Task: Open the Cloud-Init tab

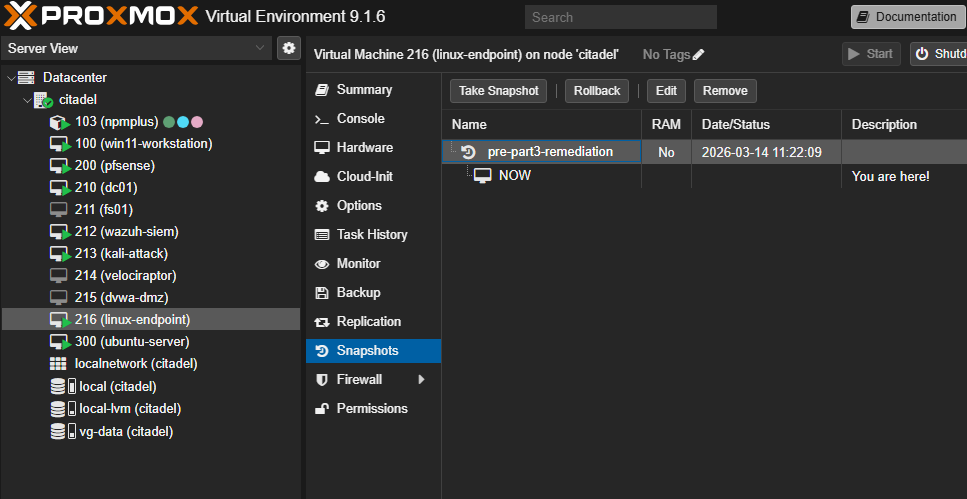Action: coord(374,176)
